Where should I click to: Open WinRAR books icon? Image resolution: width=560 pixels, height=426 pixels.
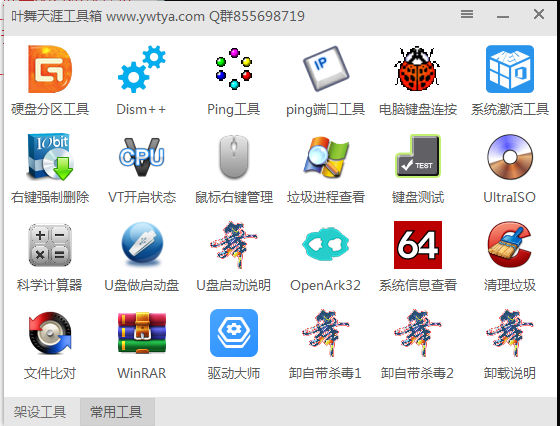click(x=142, y=333)
